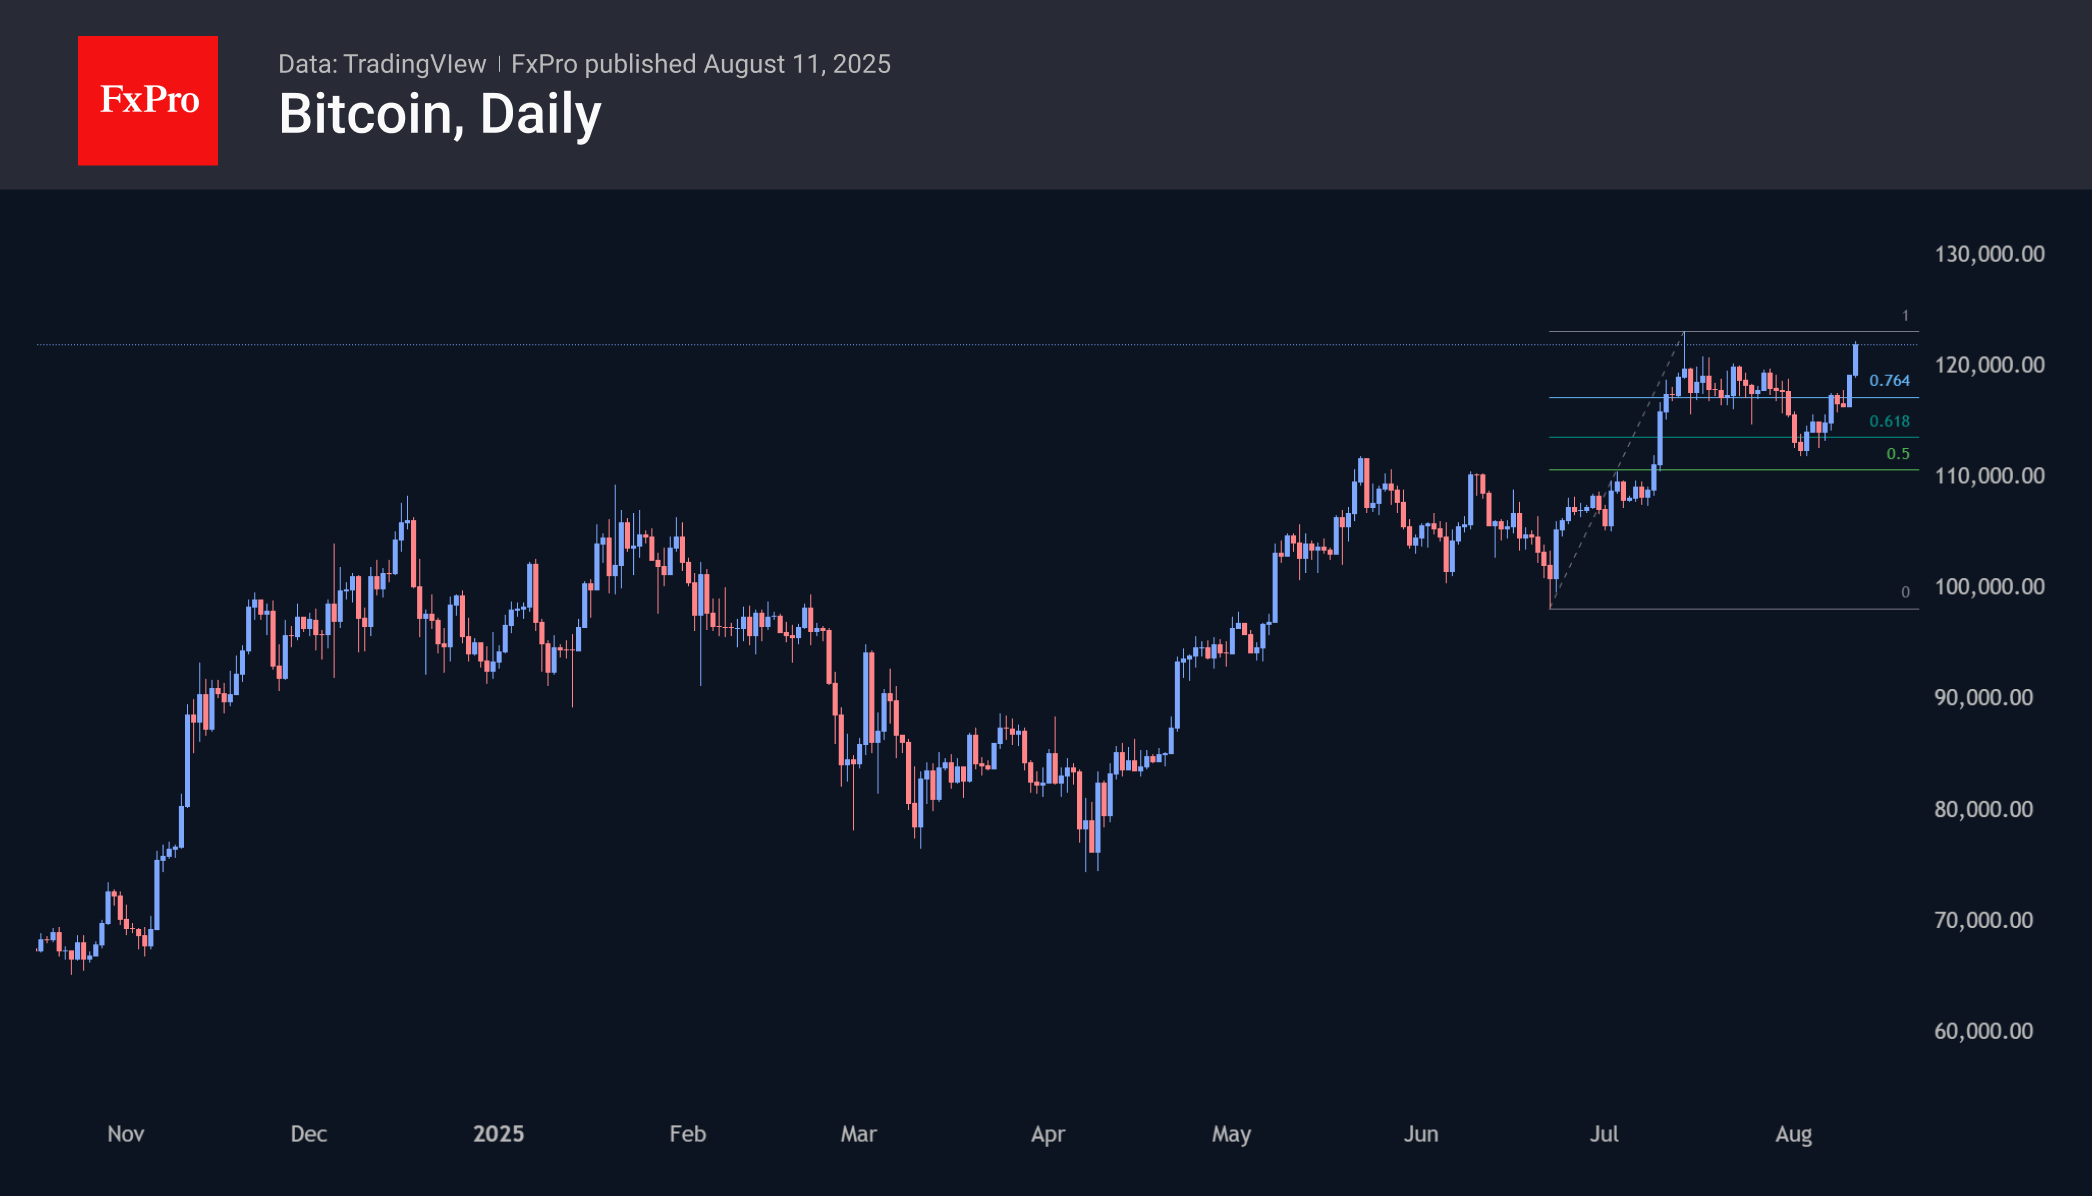The width and height of the screenshot is (2092, 1196).
Task: Click the "Bitcoin, Daily" chart title
Action: click(440, 114)
